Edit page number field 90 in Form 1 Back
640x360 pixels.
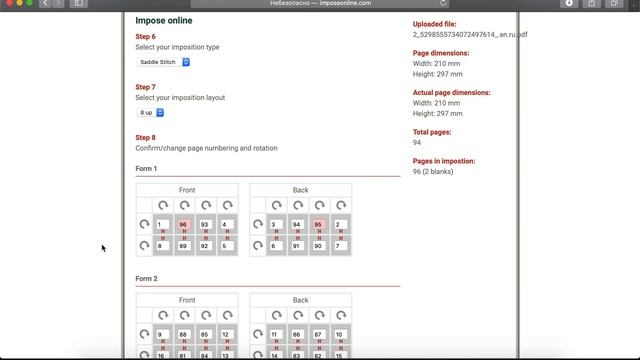319,246
